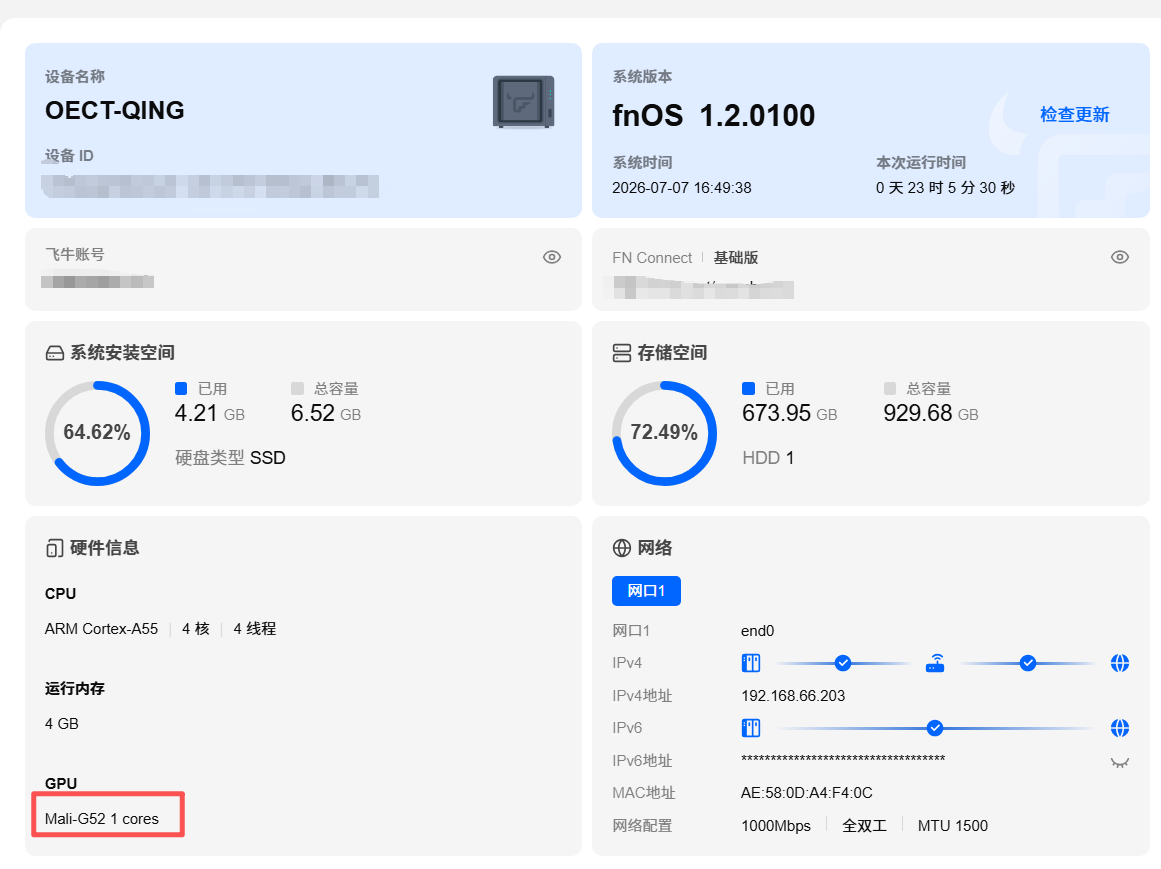The height and width of the screenshot is (869, 1161).
Task: Click the 硬件信息 hardware icon
Action: tap(55, 548)
